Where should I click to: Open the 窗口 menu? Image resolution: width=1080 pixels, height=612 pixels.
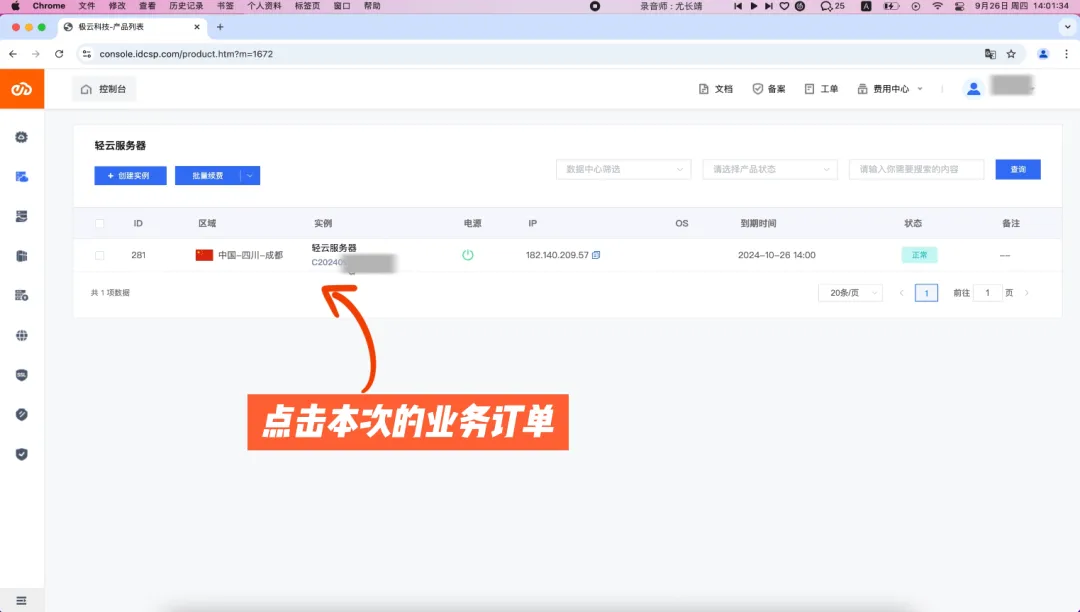click(x=342, y=6)
